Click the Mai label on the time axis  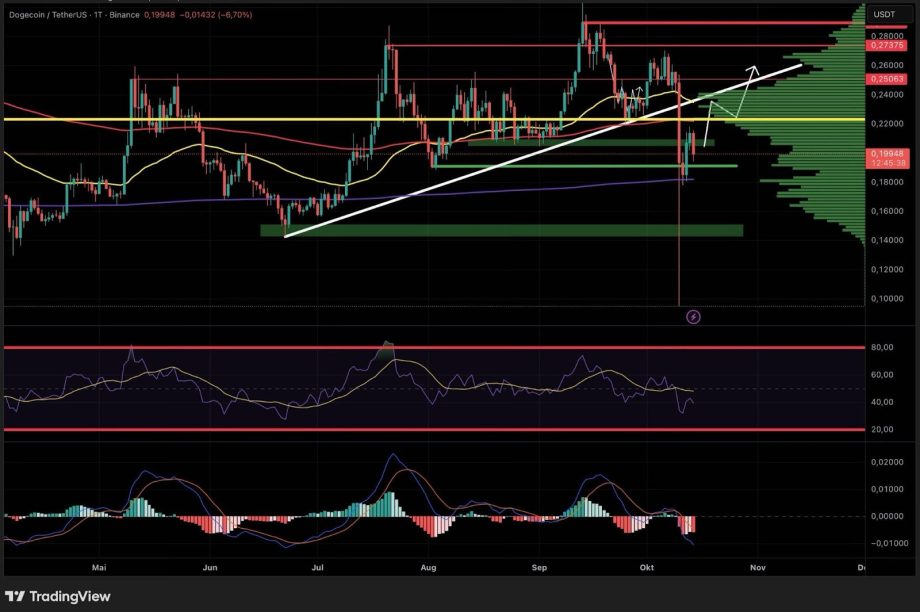[x=99, y=567]
